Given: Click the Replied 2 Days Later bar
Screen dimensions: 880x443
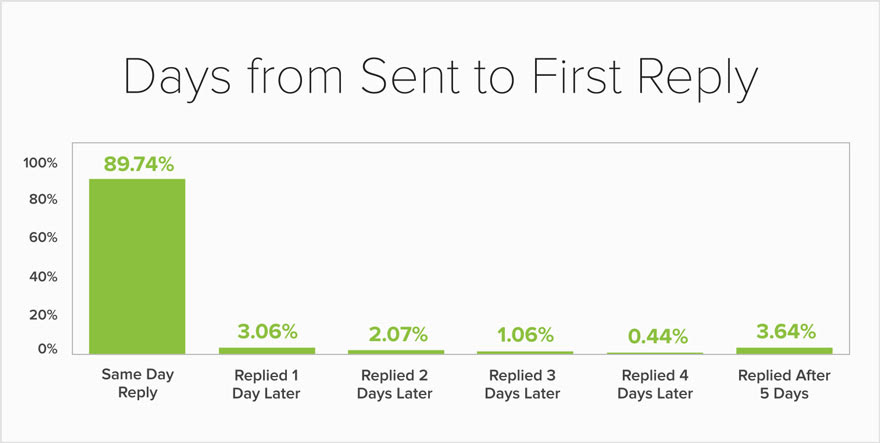Looking at the screenshot, I should pos(396,351).
